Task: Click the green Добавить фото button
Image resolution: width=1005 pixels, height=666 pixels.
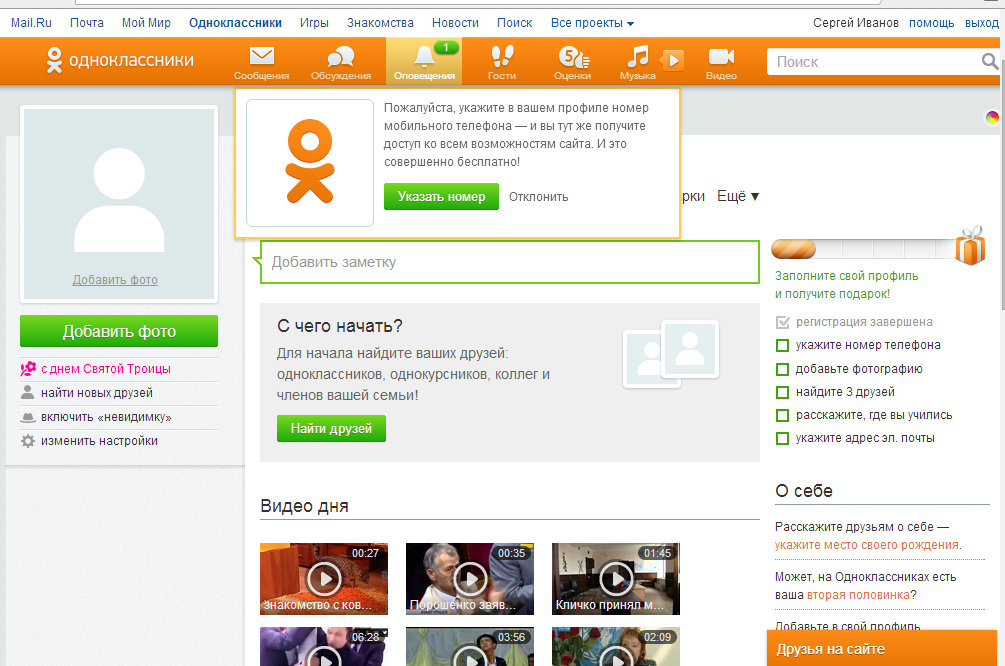Action: pos(119,331)
